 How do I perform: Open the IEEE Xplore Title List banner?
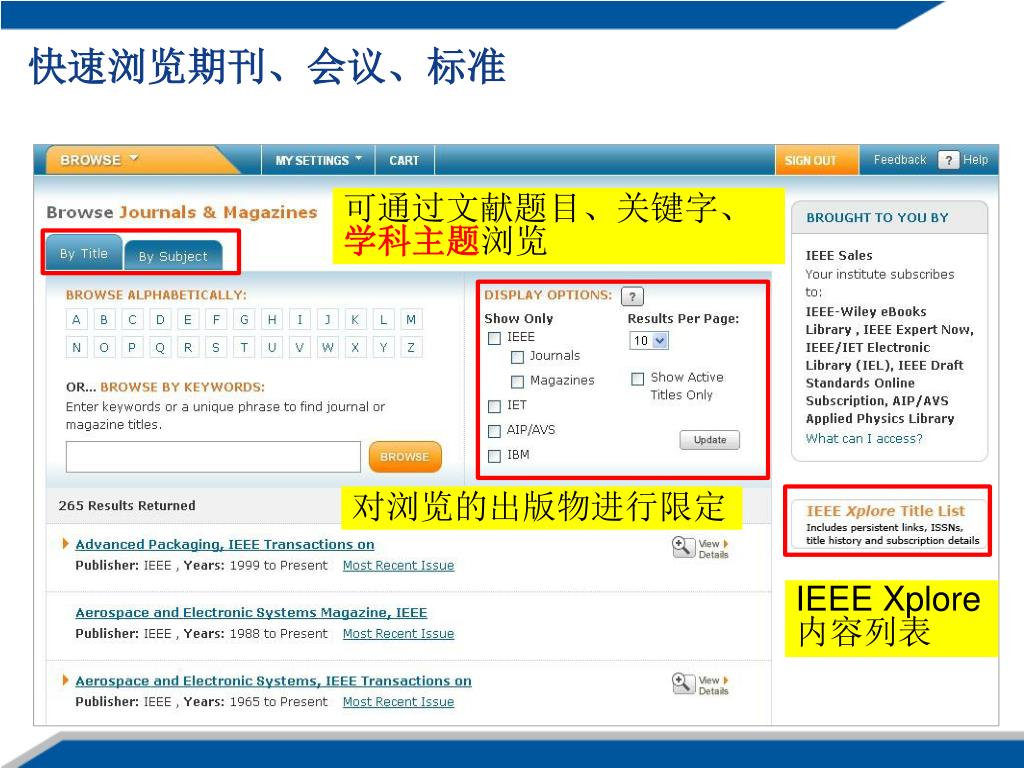tap(887, 524)
